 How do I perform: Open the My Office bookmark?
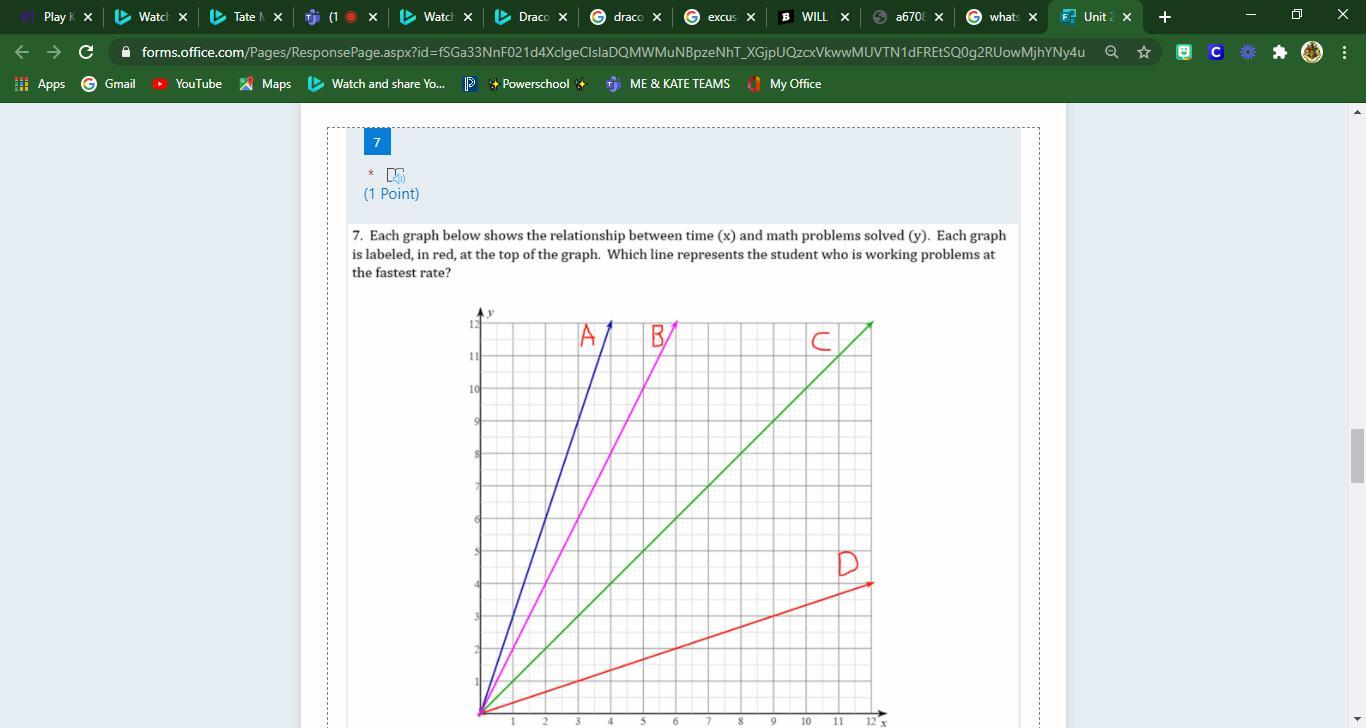[x=784, y=84]
